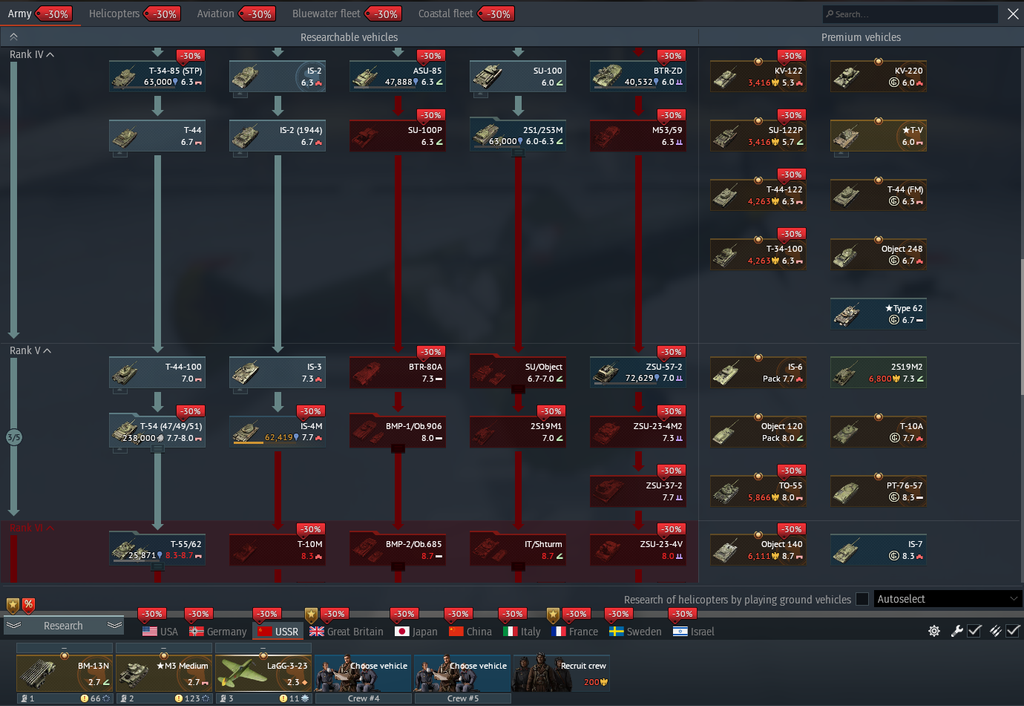Select the locked SU-100P card
1024x706 pixels.
coord(398,135)
